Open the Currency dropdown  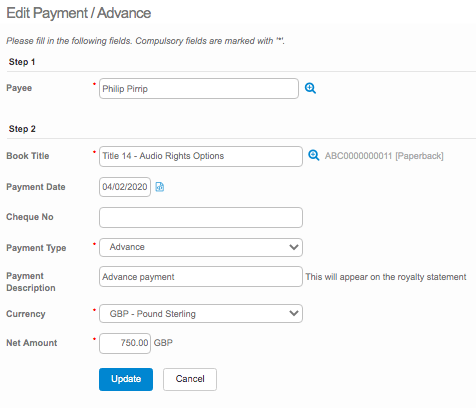tap(201, 313)
